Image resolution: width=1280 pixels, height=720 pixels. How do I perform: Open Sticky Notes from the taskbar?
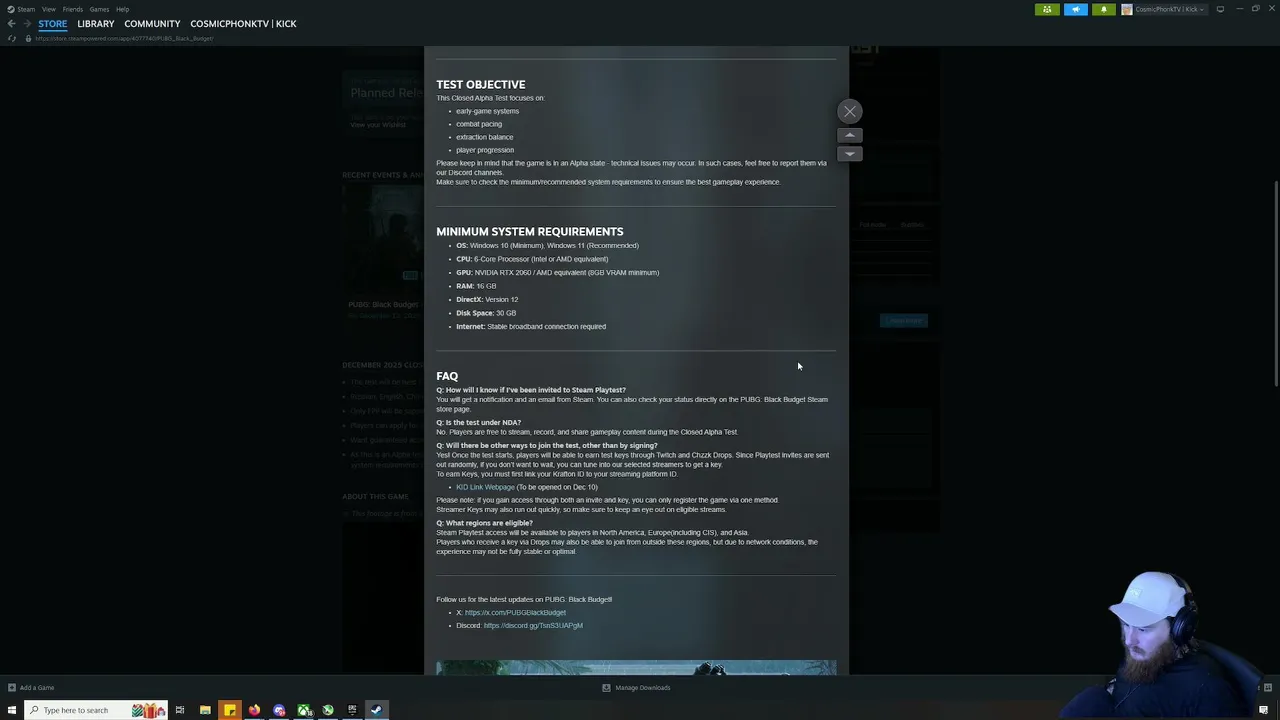230,710
